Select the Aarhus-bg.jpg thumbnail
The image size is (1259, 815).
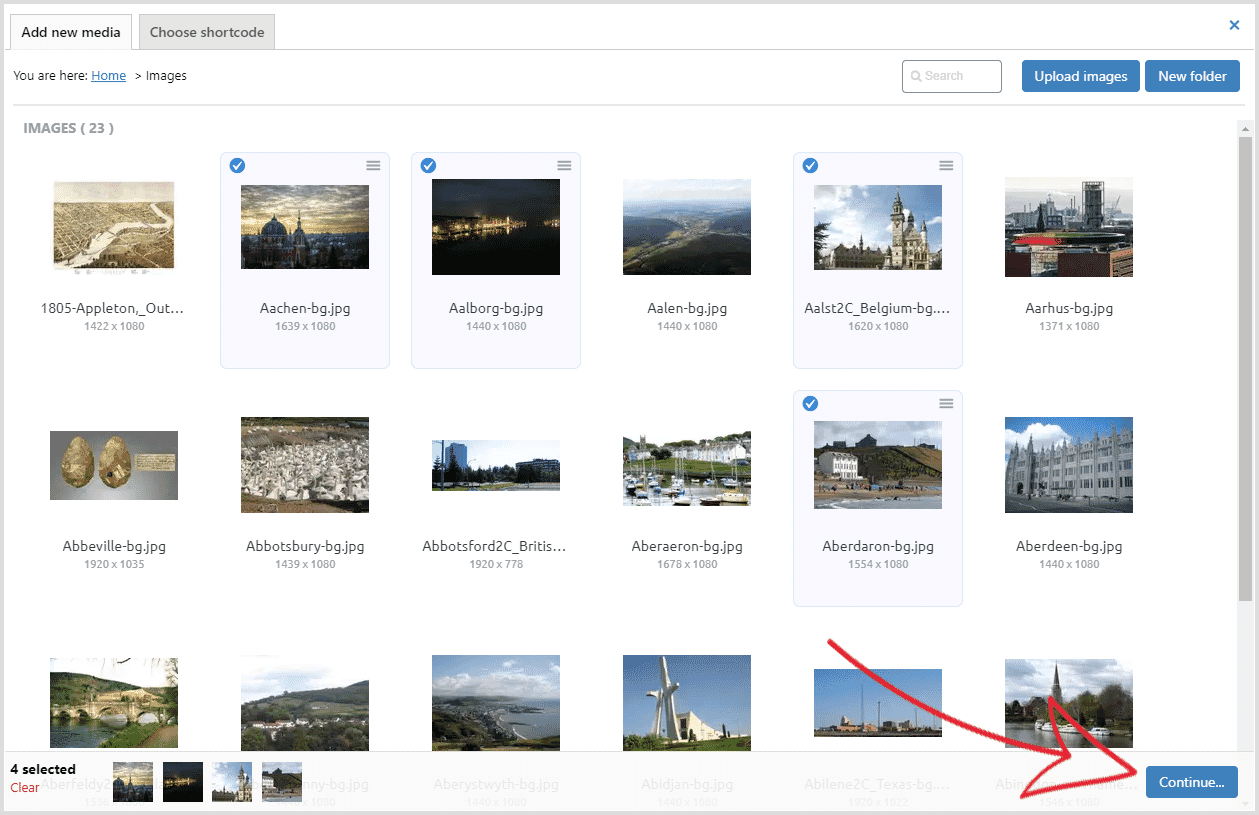click(1069, 227)
